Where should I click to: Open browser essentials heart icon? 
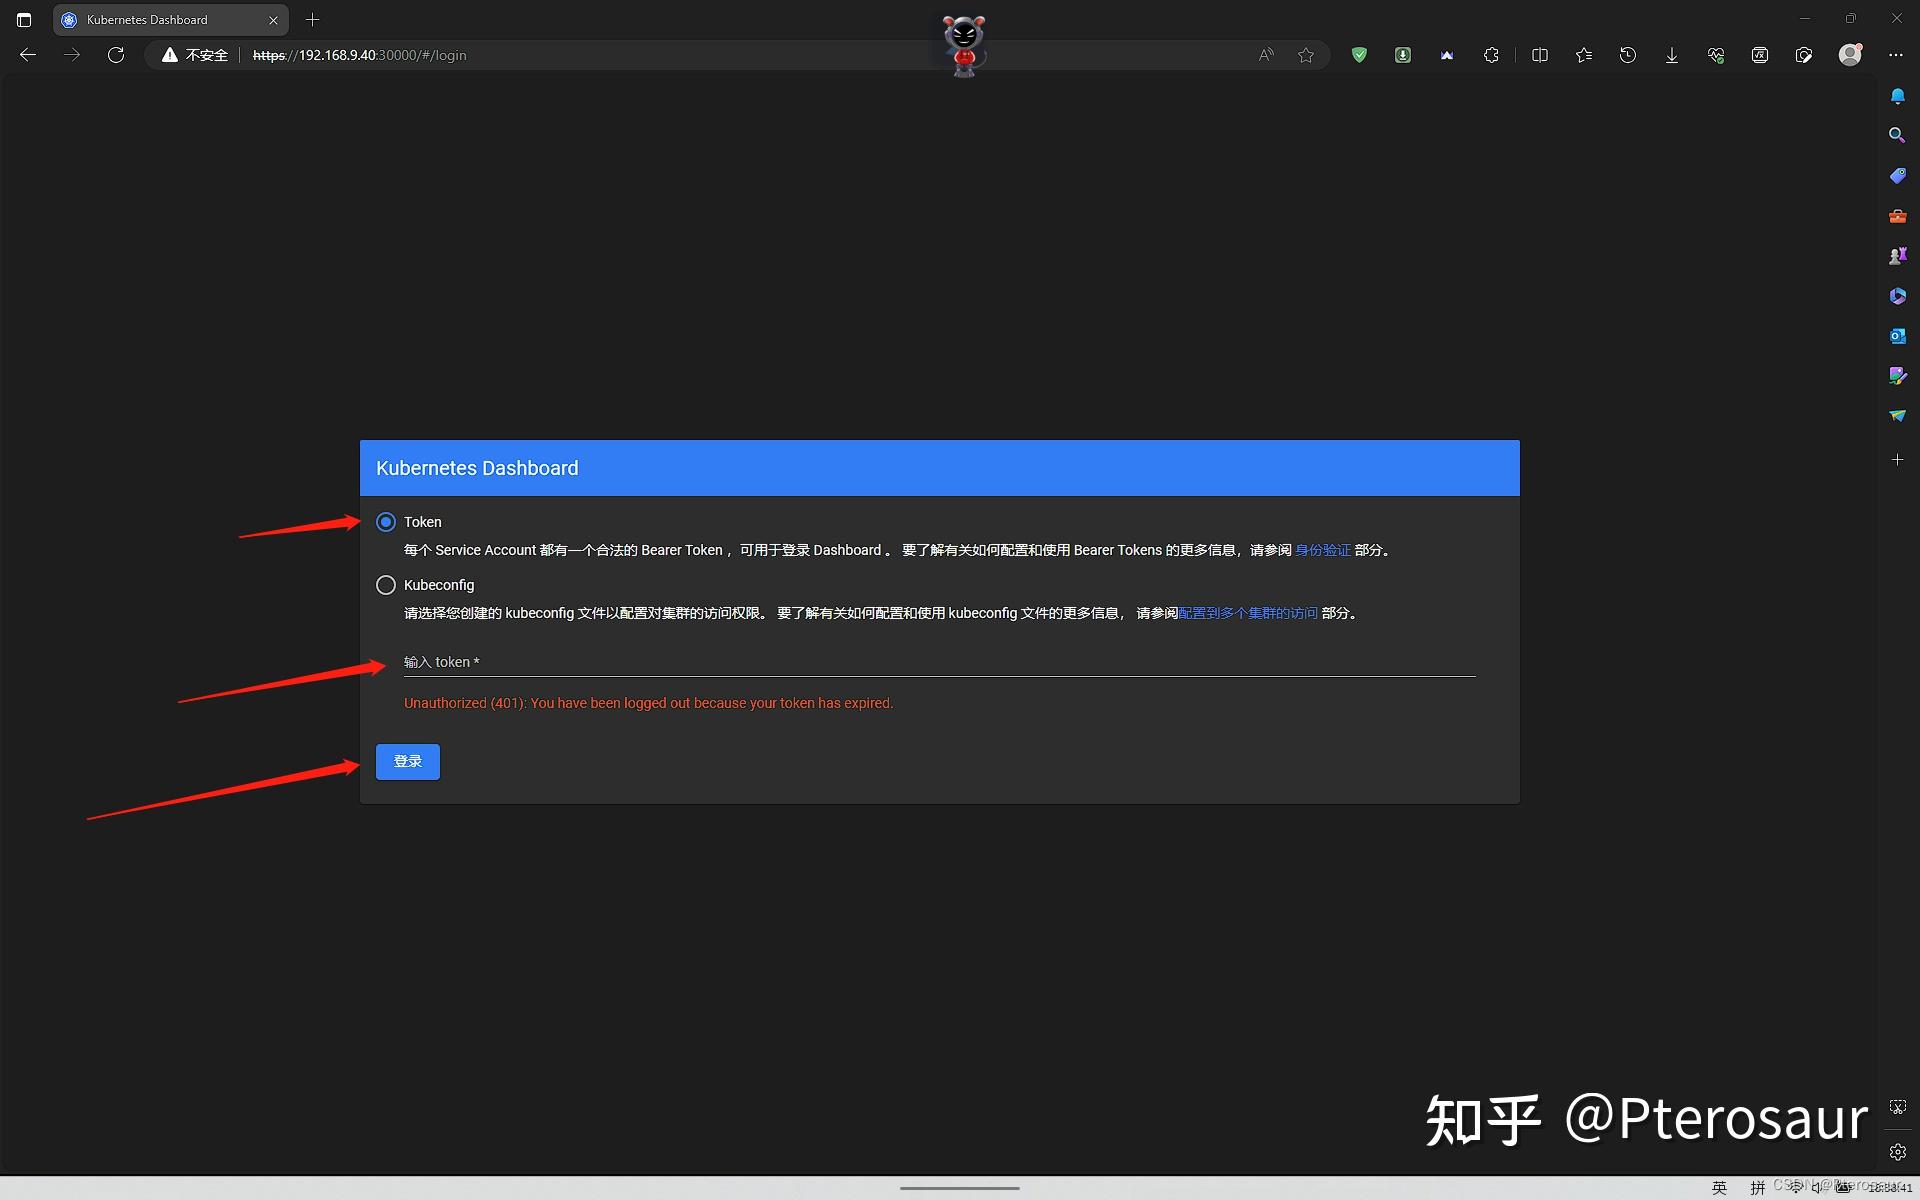point(1716,55)
